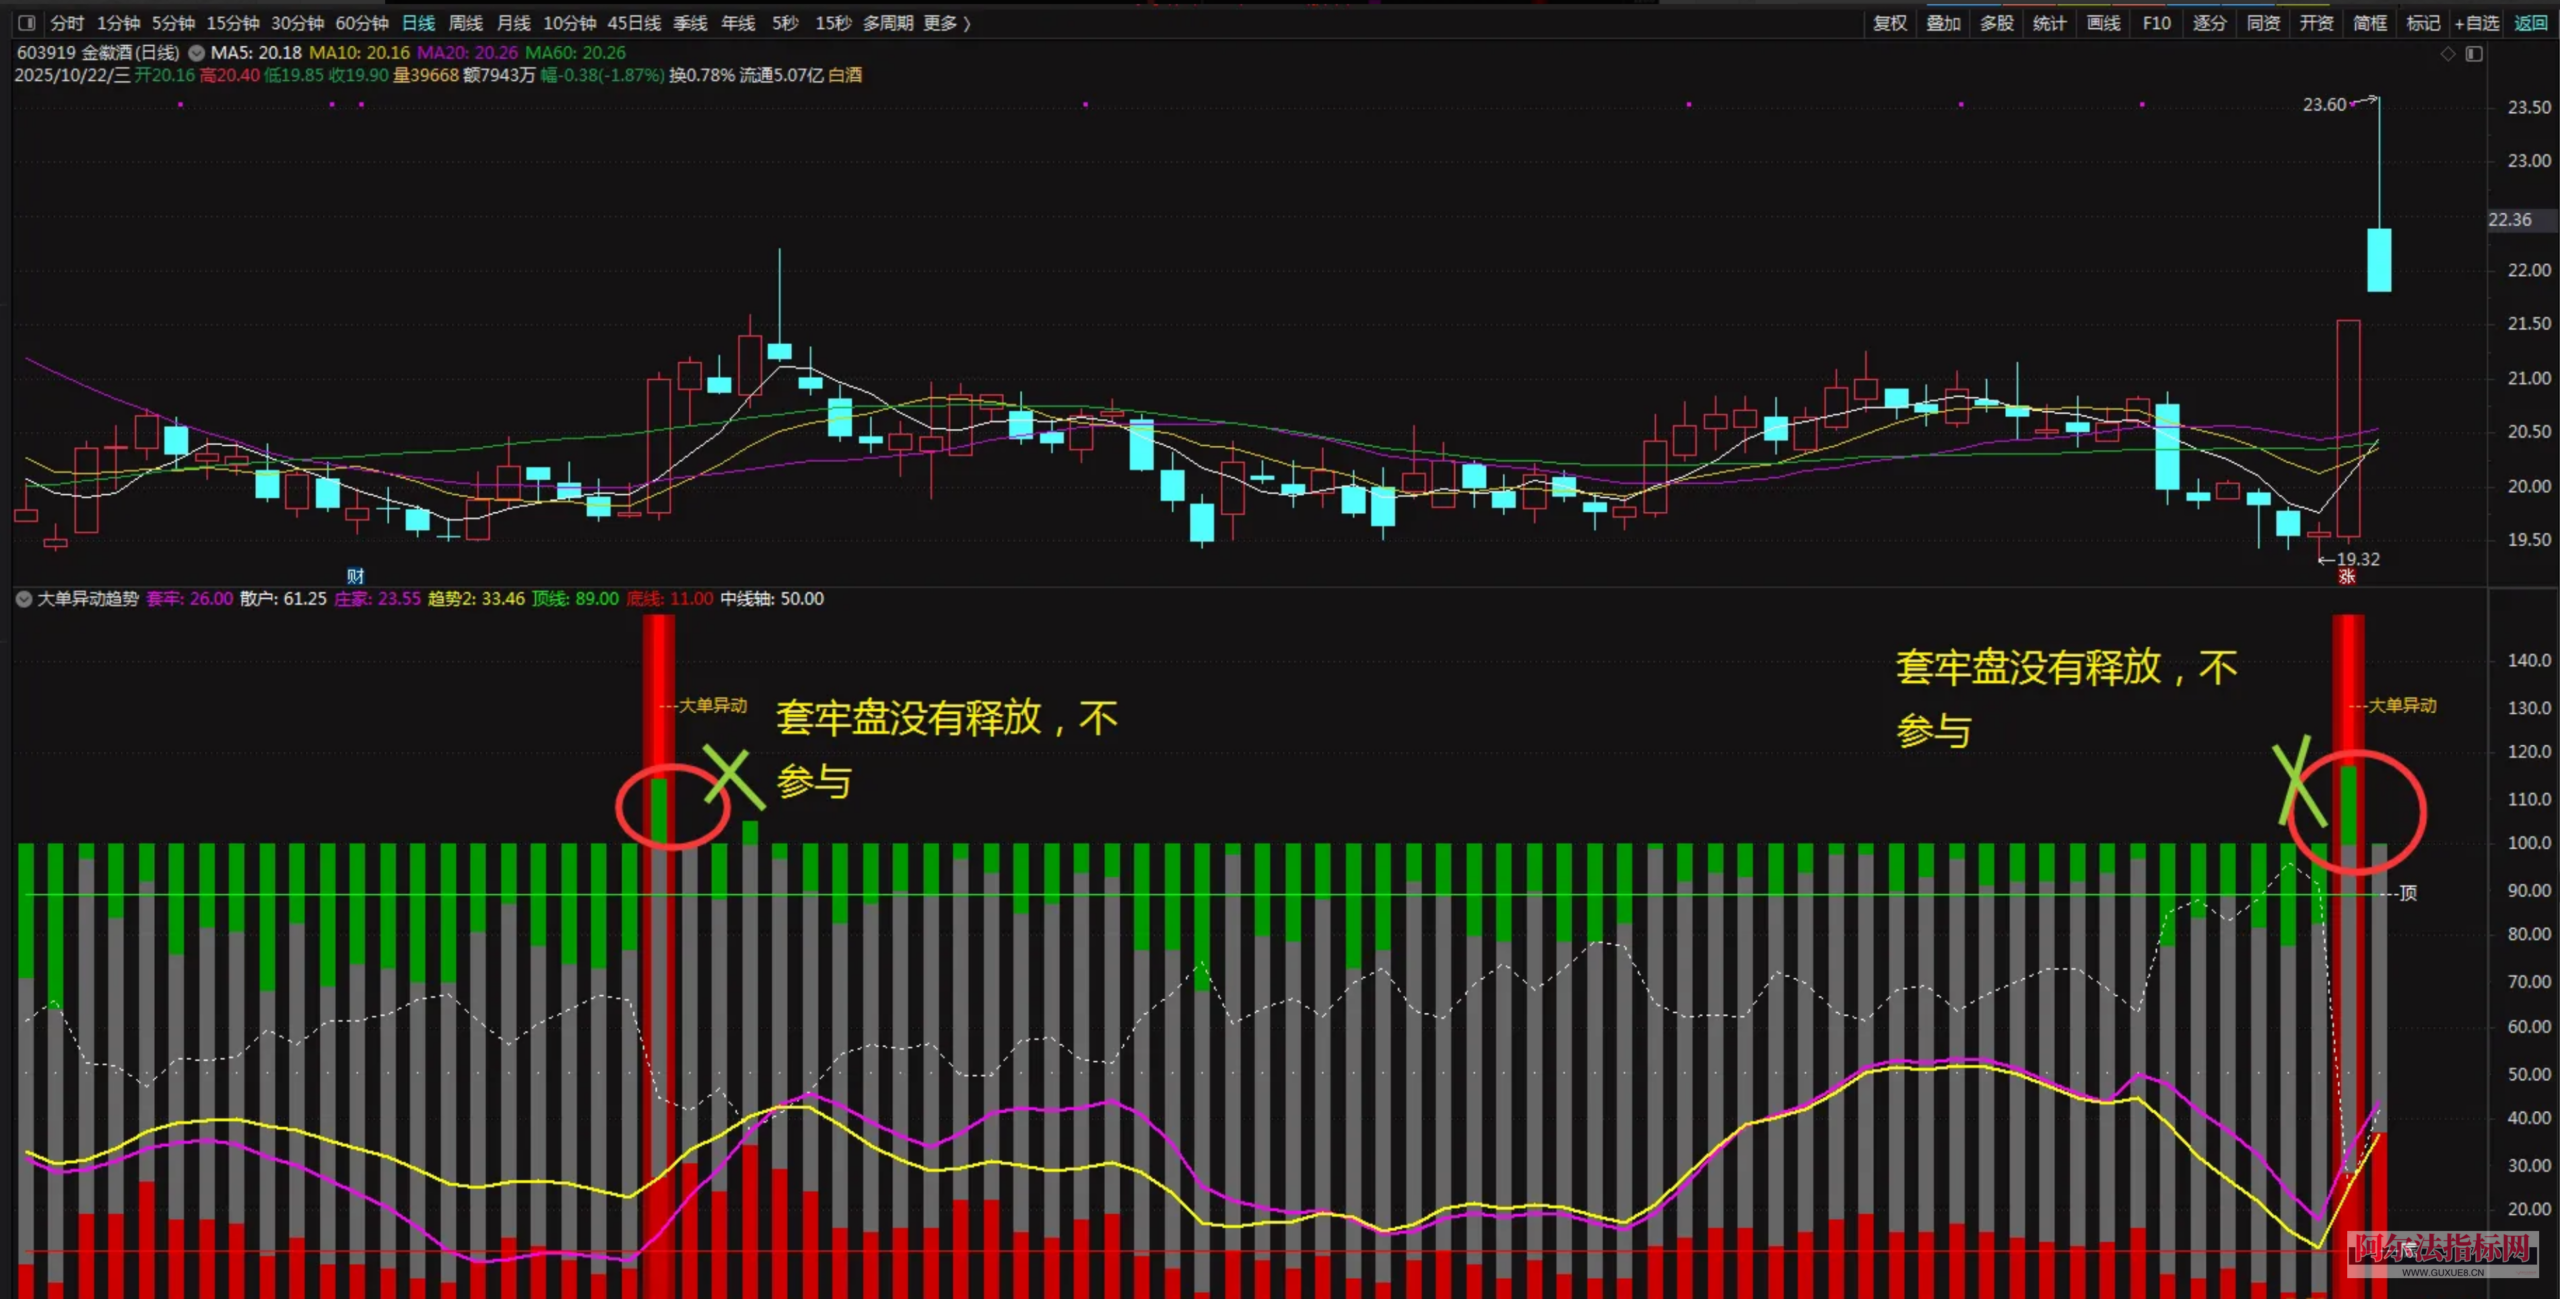Toggle the 复权 price adjustment option
The image size is (2560, 1299).
pos(1889,22)
